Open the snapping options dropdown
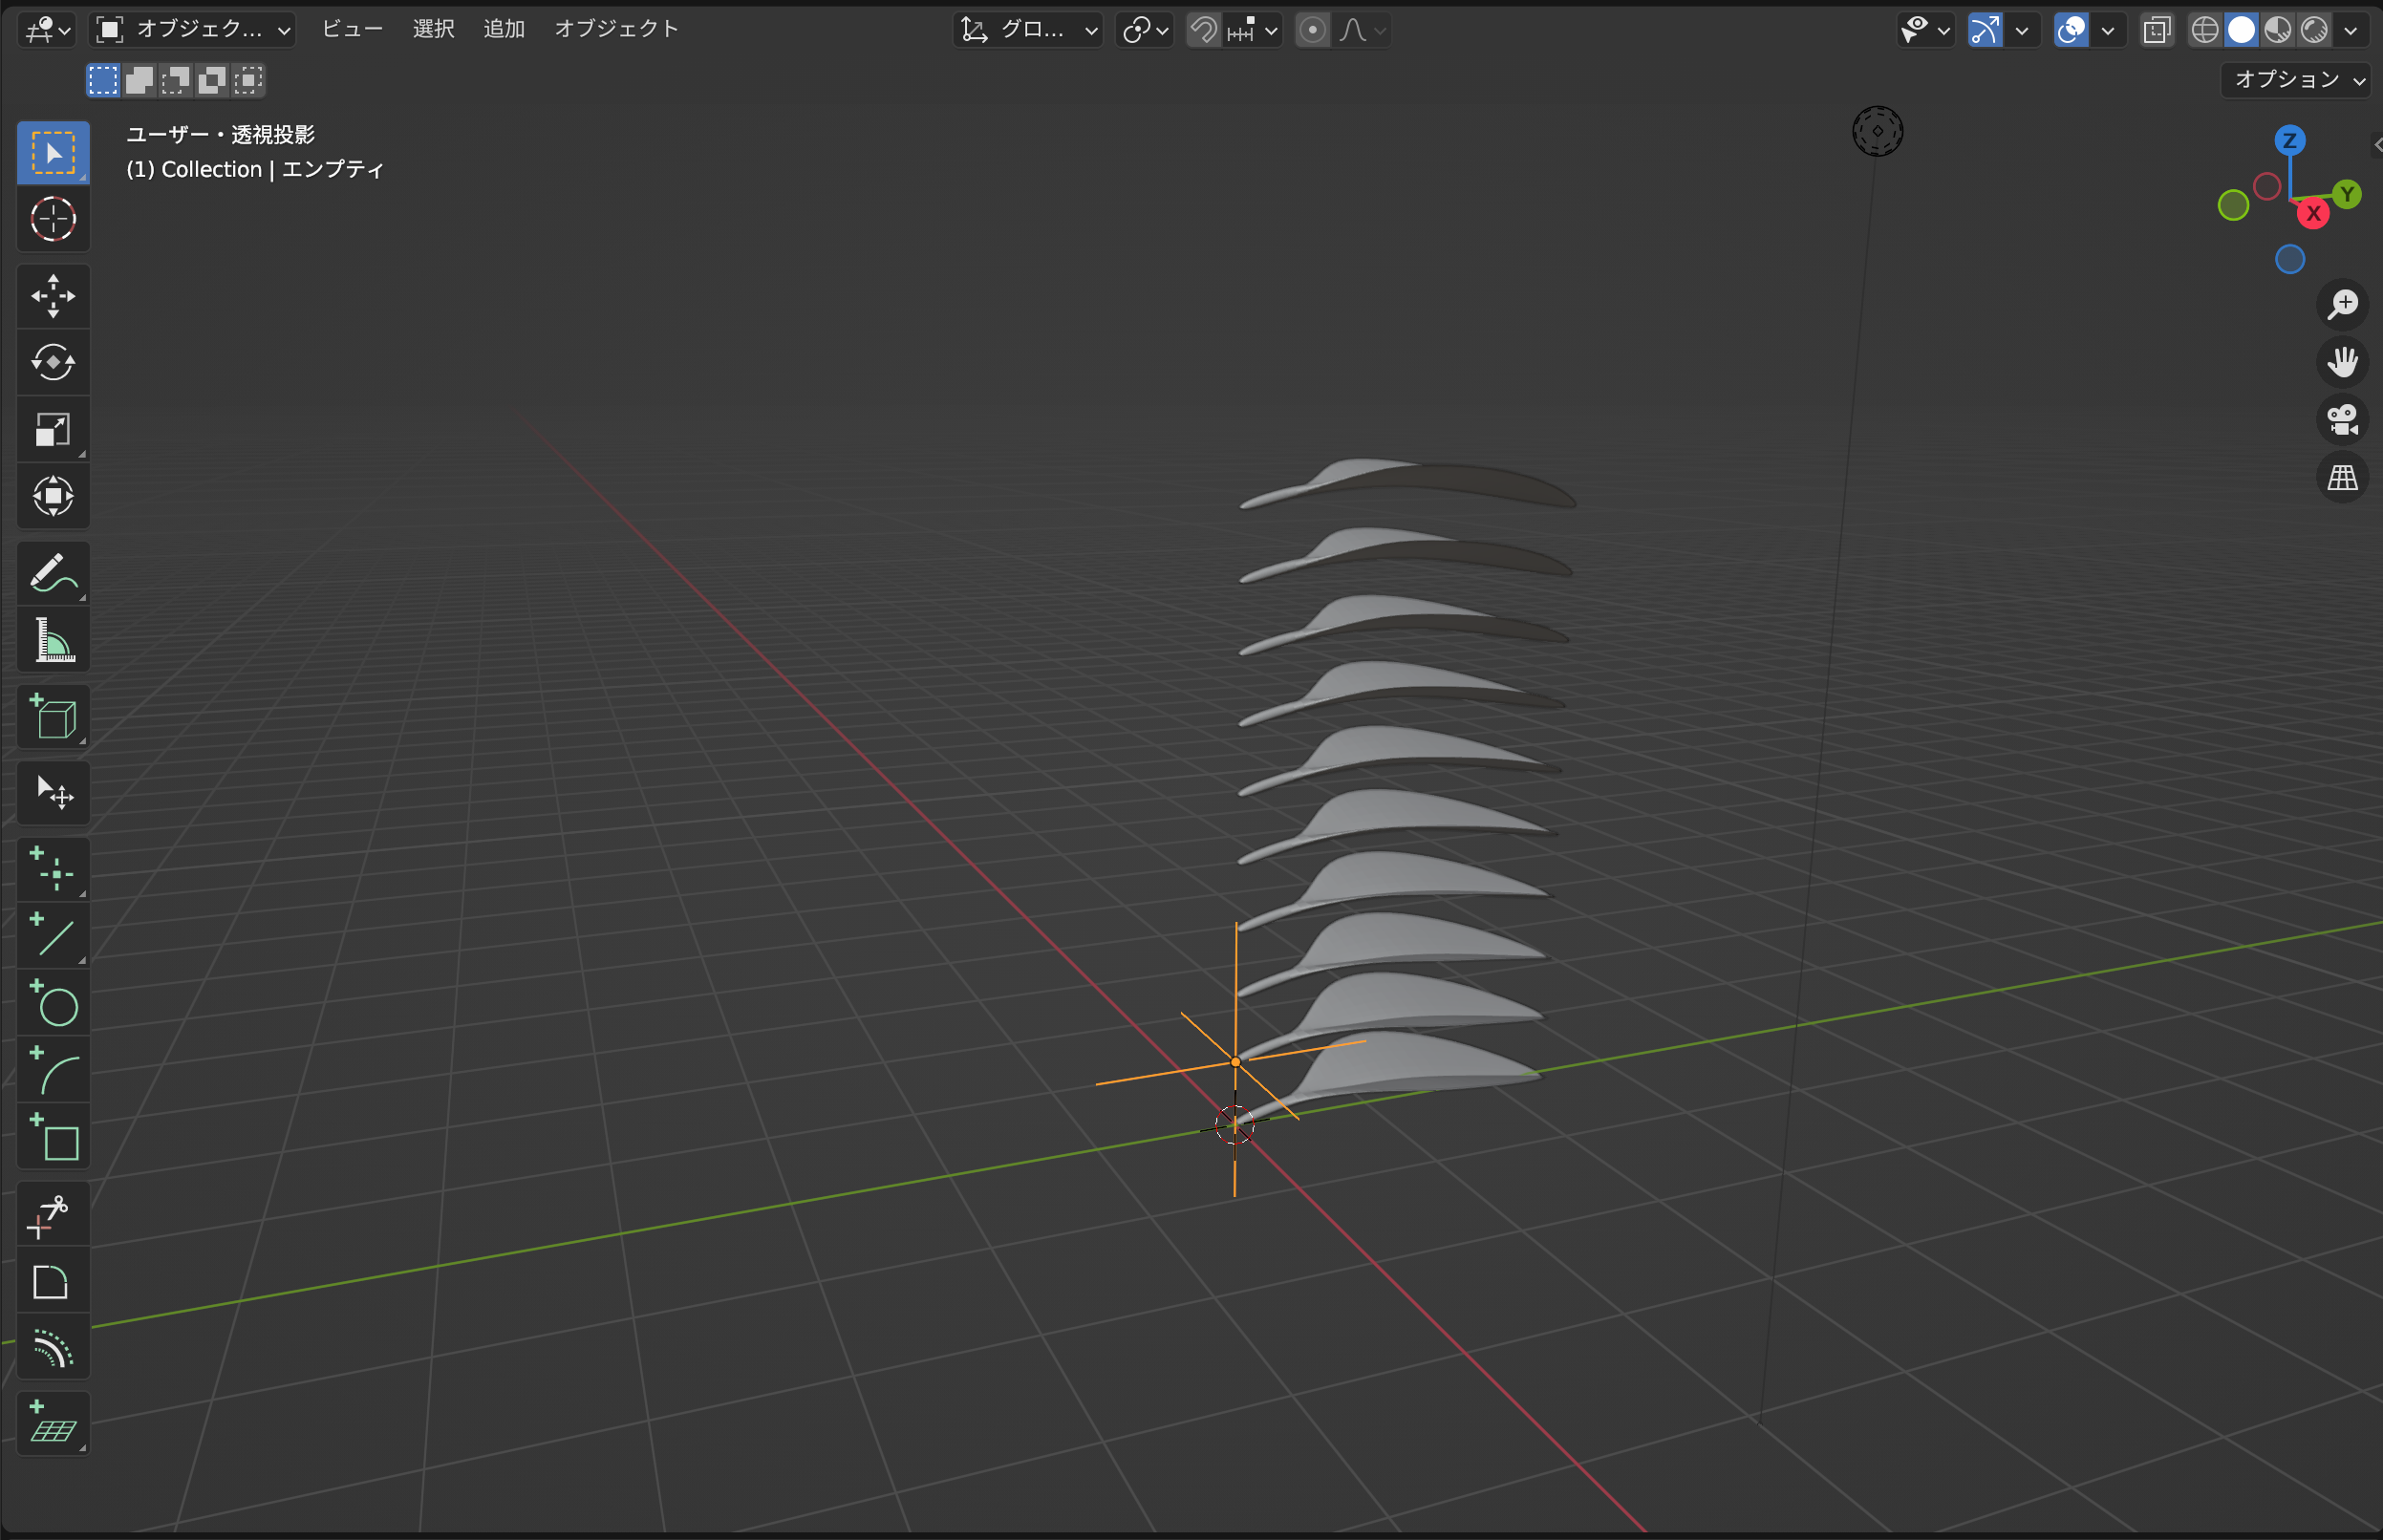 point(1253,30)
